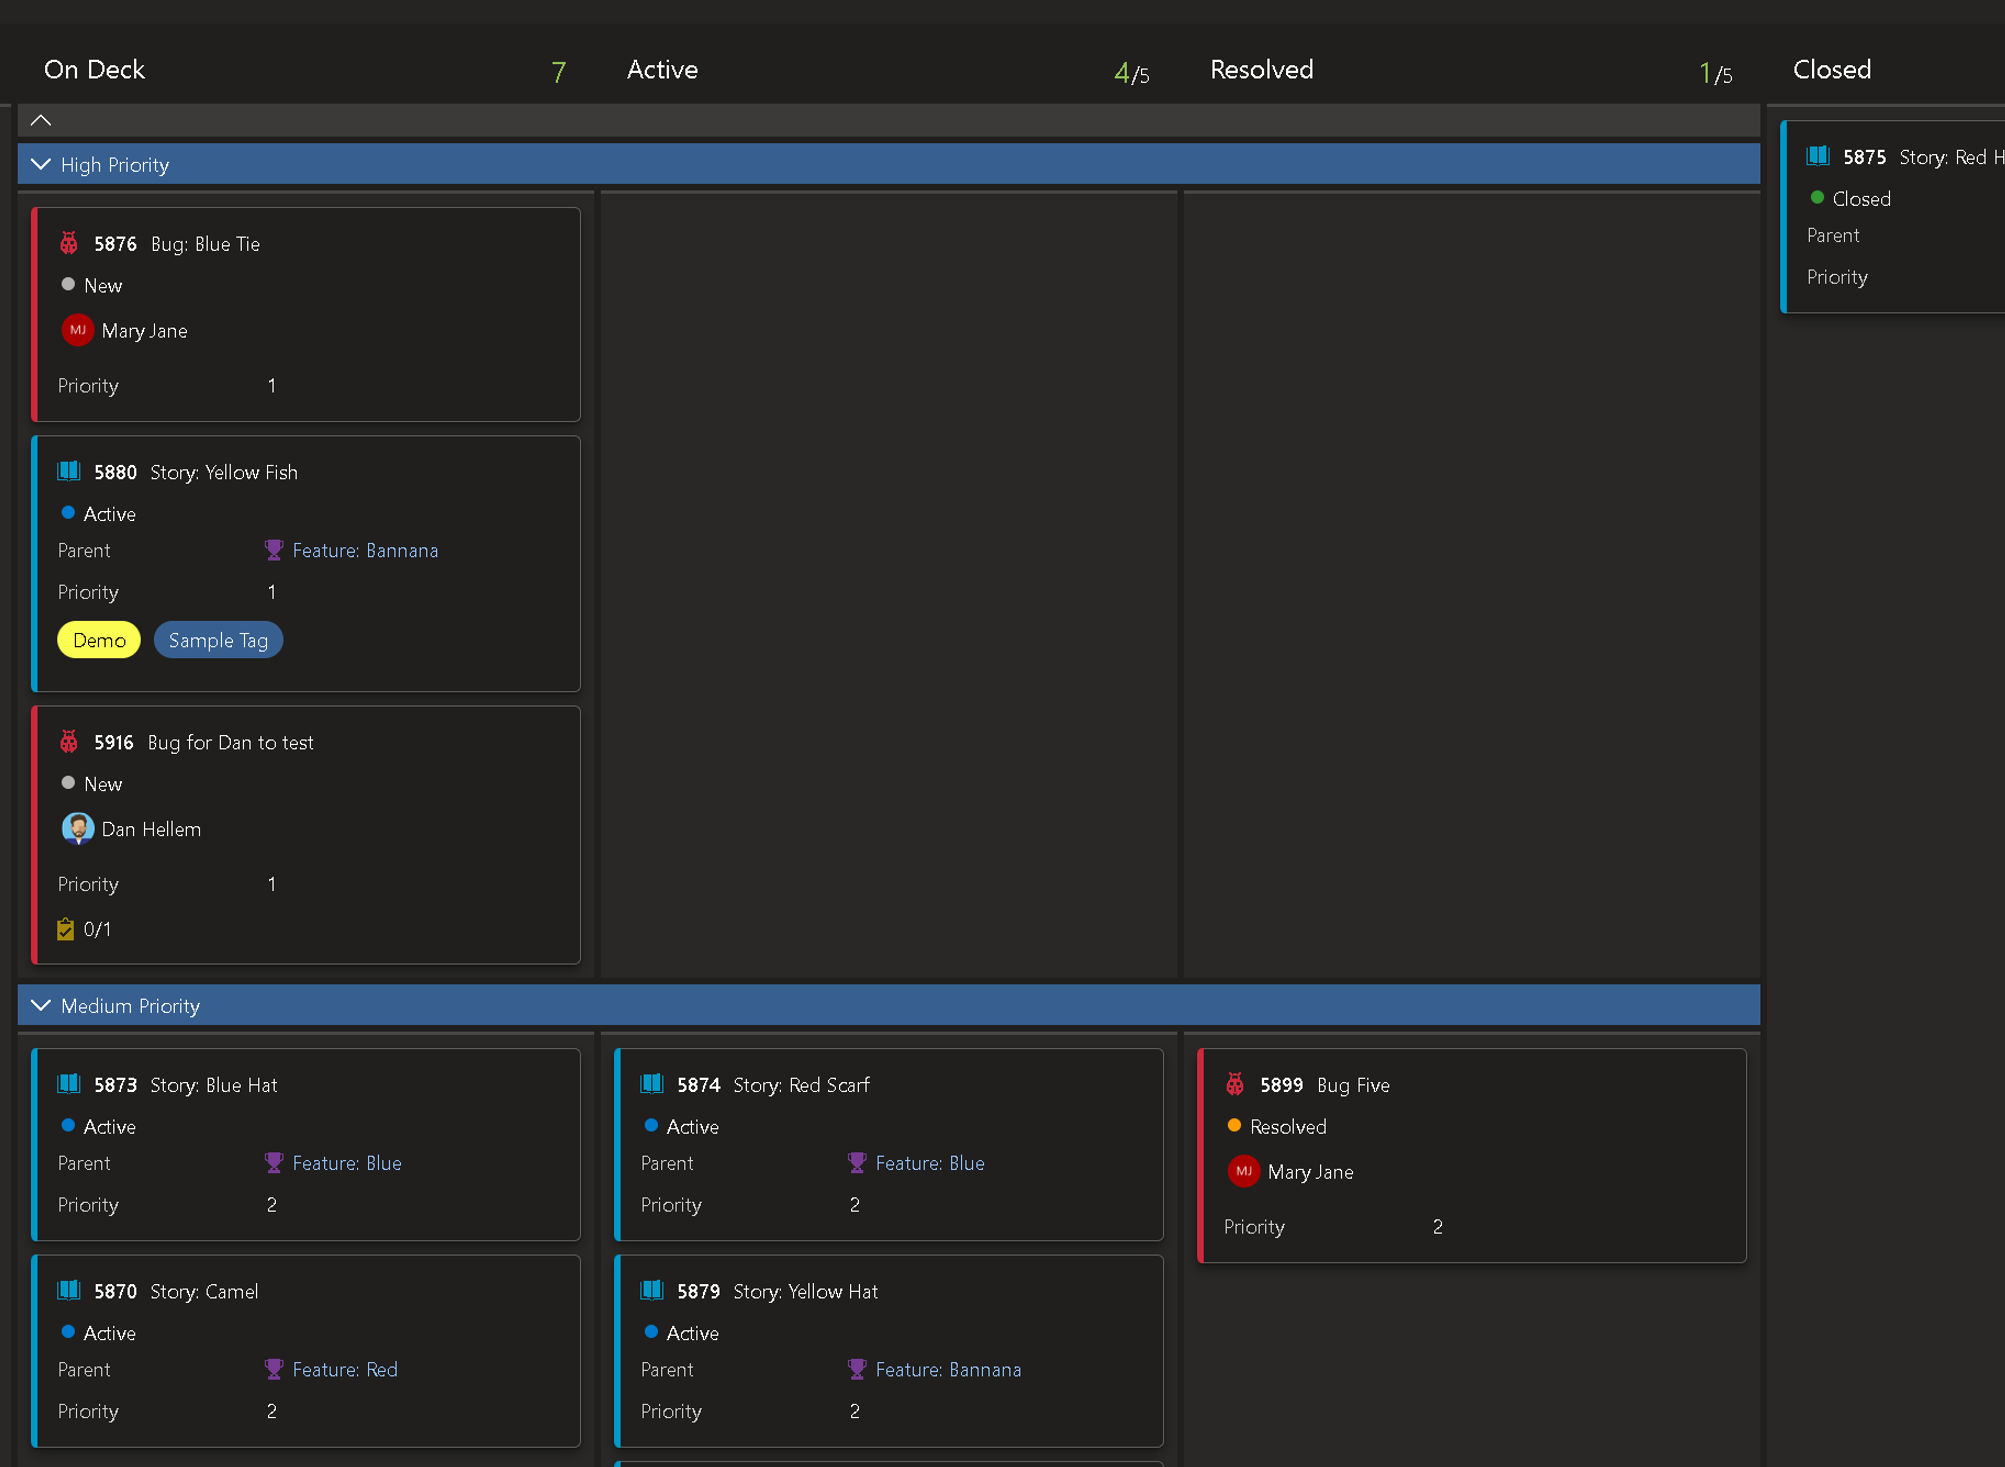Open the 0/1 task checklist icon on card 5916
2005x1467 pixels.
[x=66, y=929]
